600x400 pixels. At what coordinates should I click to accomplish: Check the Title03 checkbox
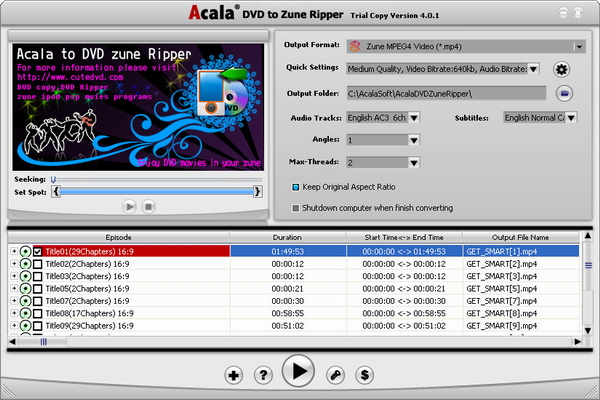[38, 276]
